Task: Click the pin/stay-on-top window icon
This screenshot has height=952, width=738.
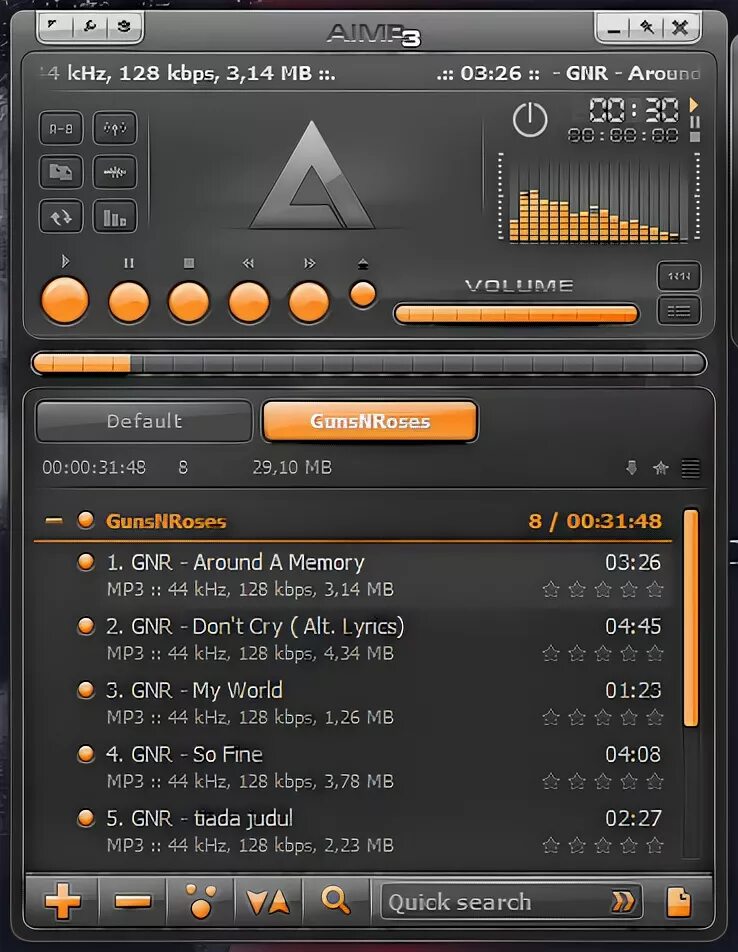Action: (x=648, y=27)
